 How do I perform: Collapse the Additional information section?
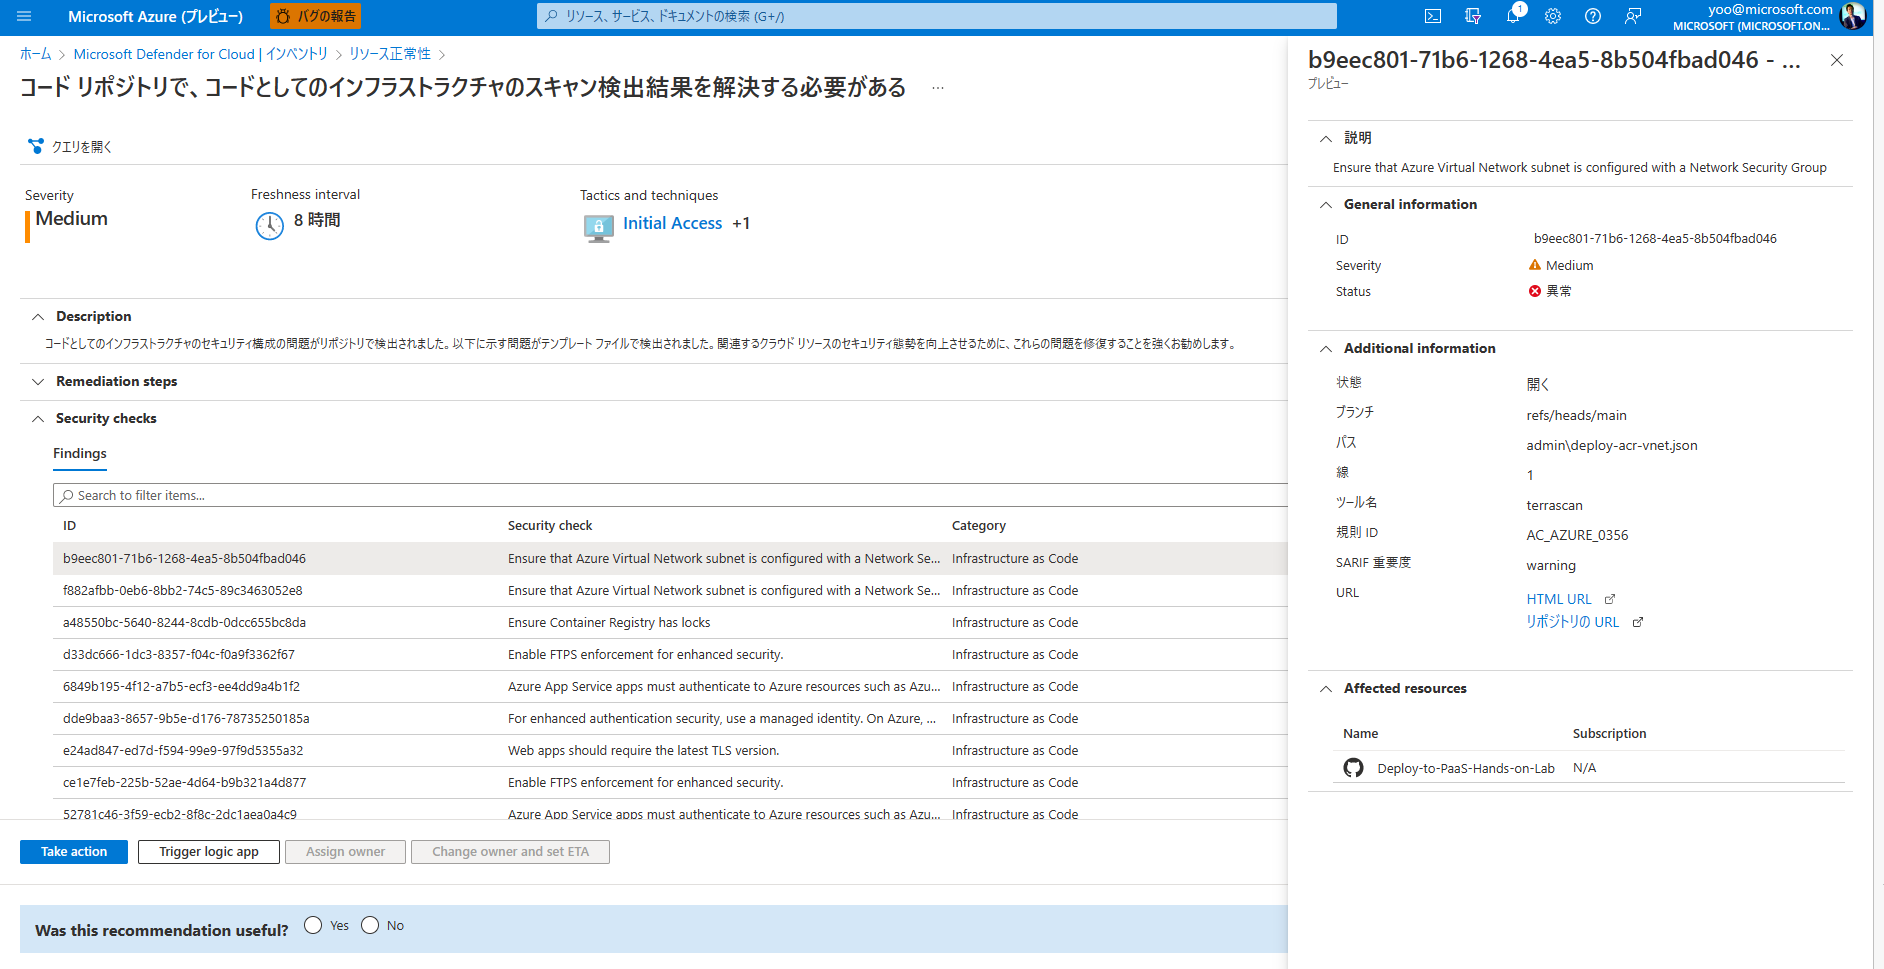click(1326, 348)
